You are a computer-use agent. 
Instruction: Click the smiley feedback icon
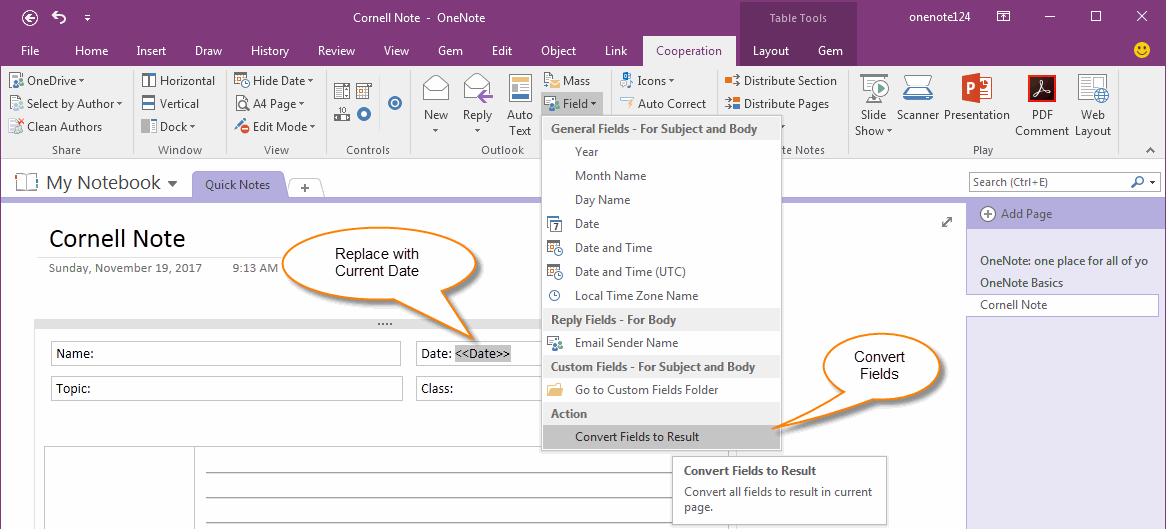[x=1141, y=51]
